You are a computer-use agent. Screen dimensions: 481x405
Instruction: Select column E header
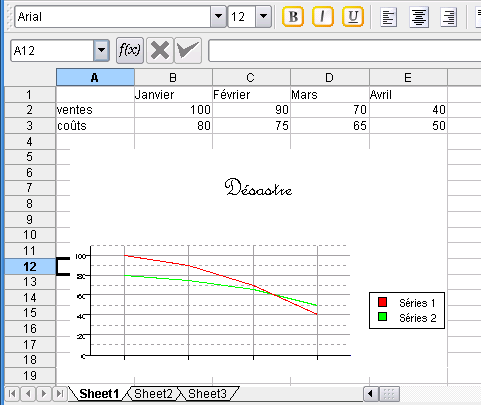(x=408, y=77)
